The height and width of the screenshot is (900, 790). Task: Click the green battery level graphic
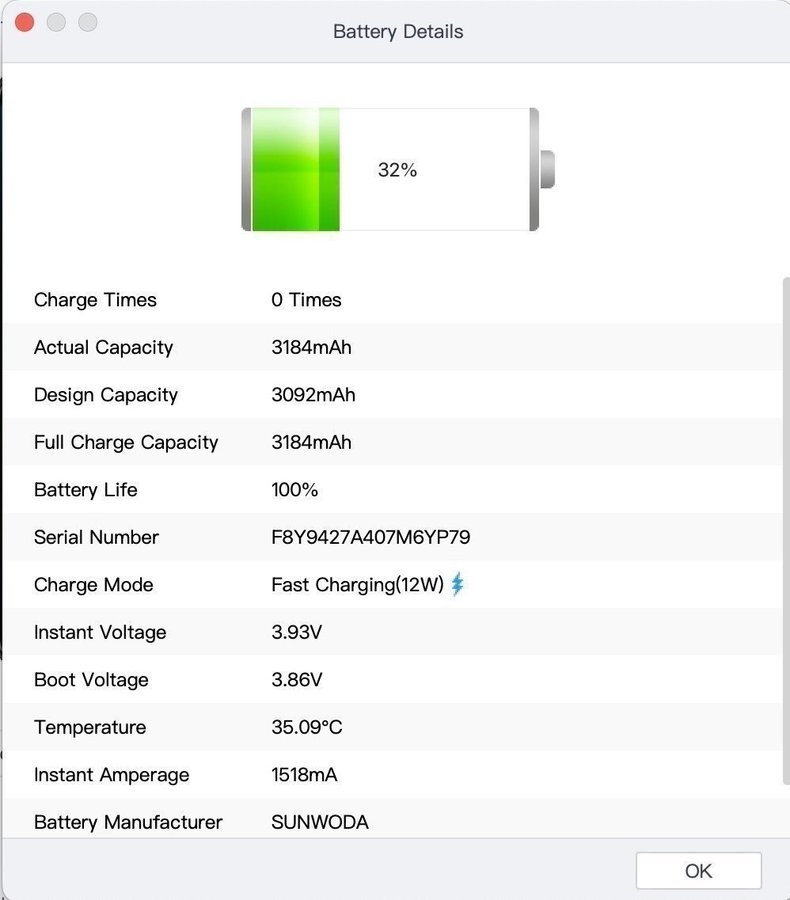[295, 170]
